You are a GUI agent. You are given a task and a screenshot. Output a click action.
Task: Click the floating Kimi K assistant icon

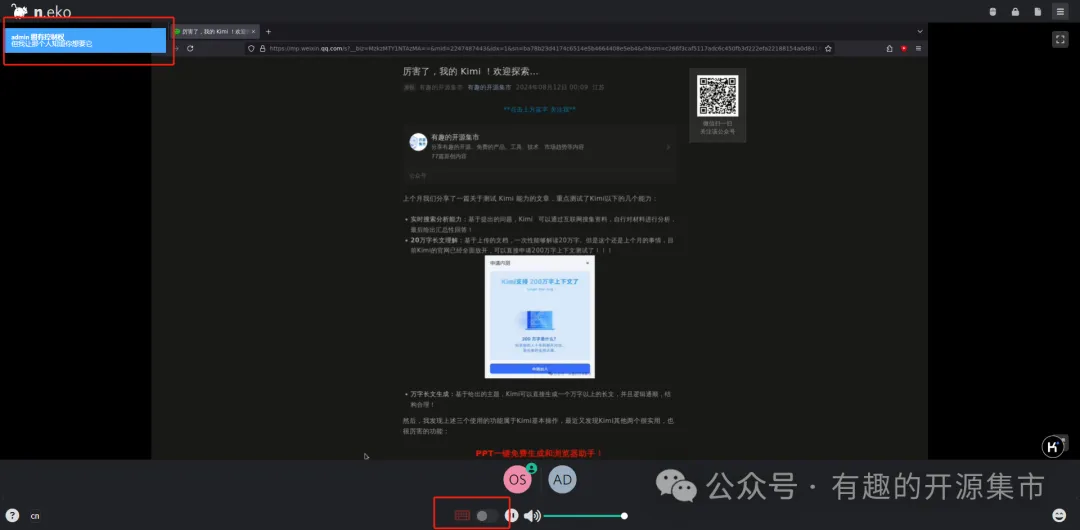coord(1052,447)
